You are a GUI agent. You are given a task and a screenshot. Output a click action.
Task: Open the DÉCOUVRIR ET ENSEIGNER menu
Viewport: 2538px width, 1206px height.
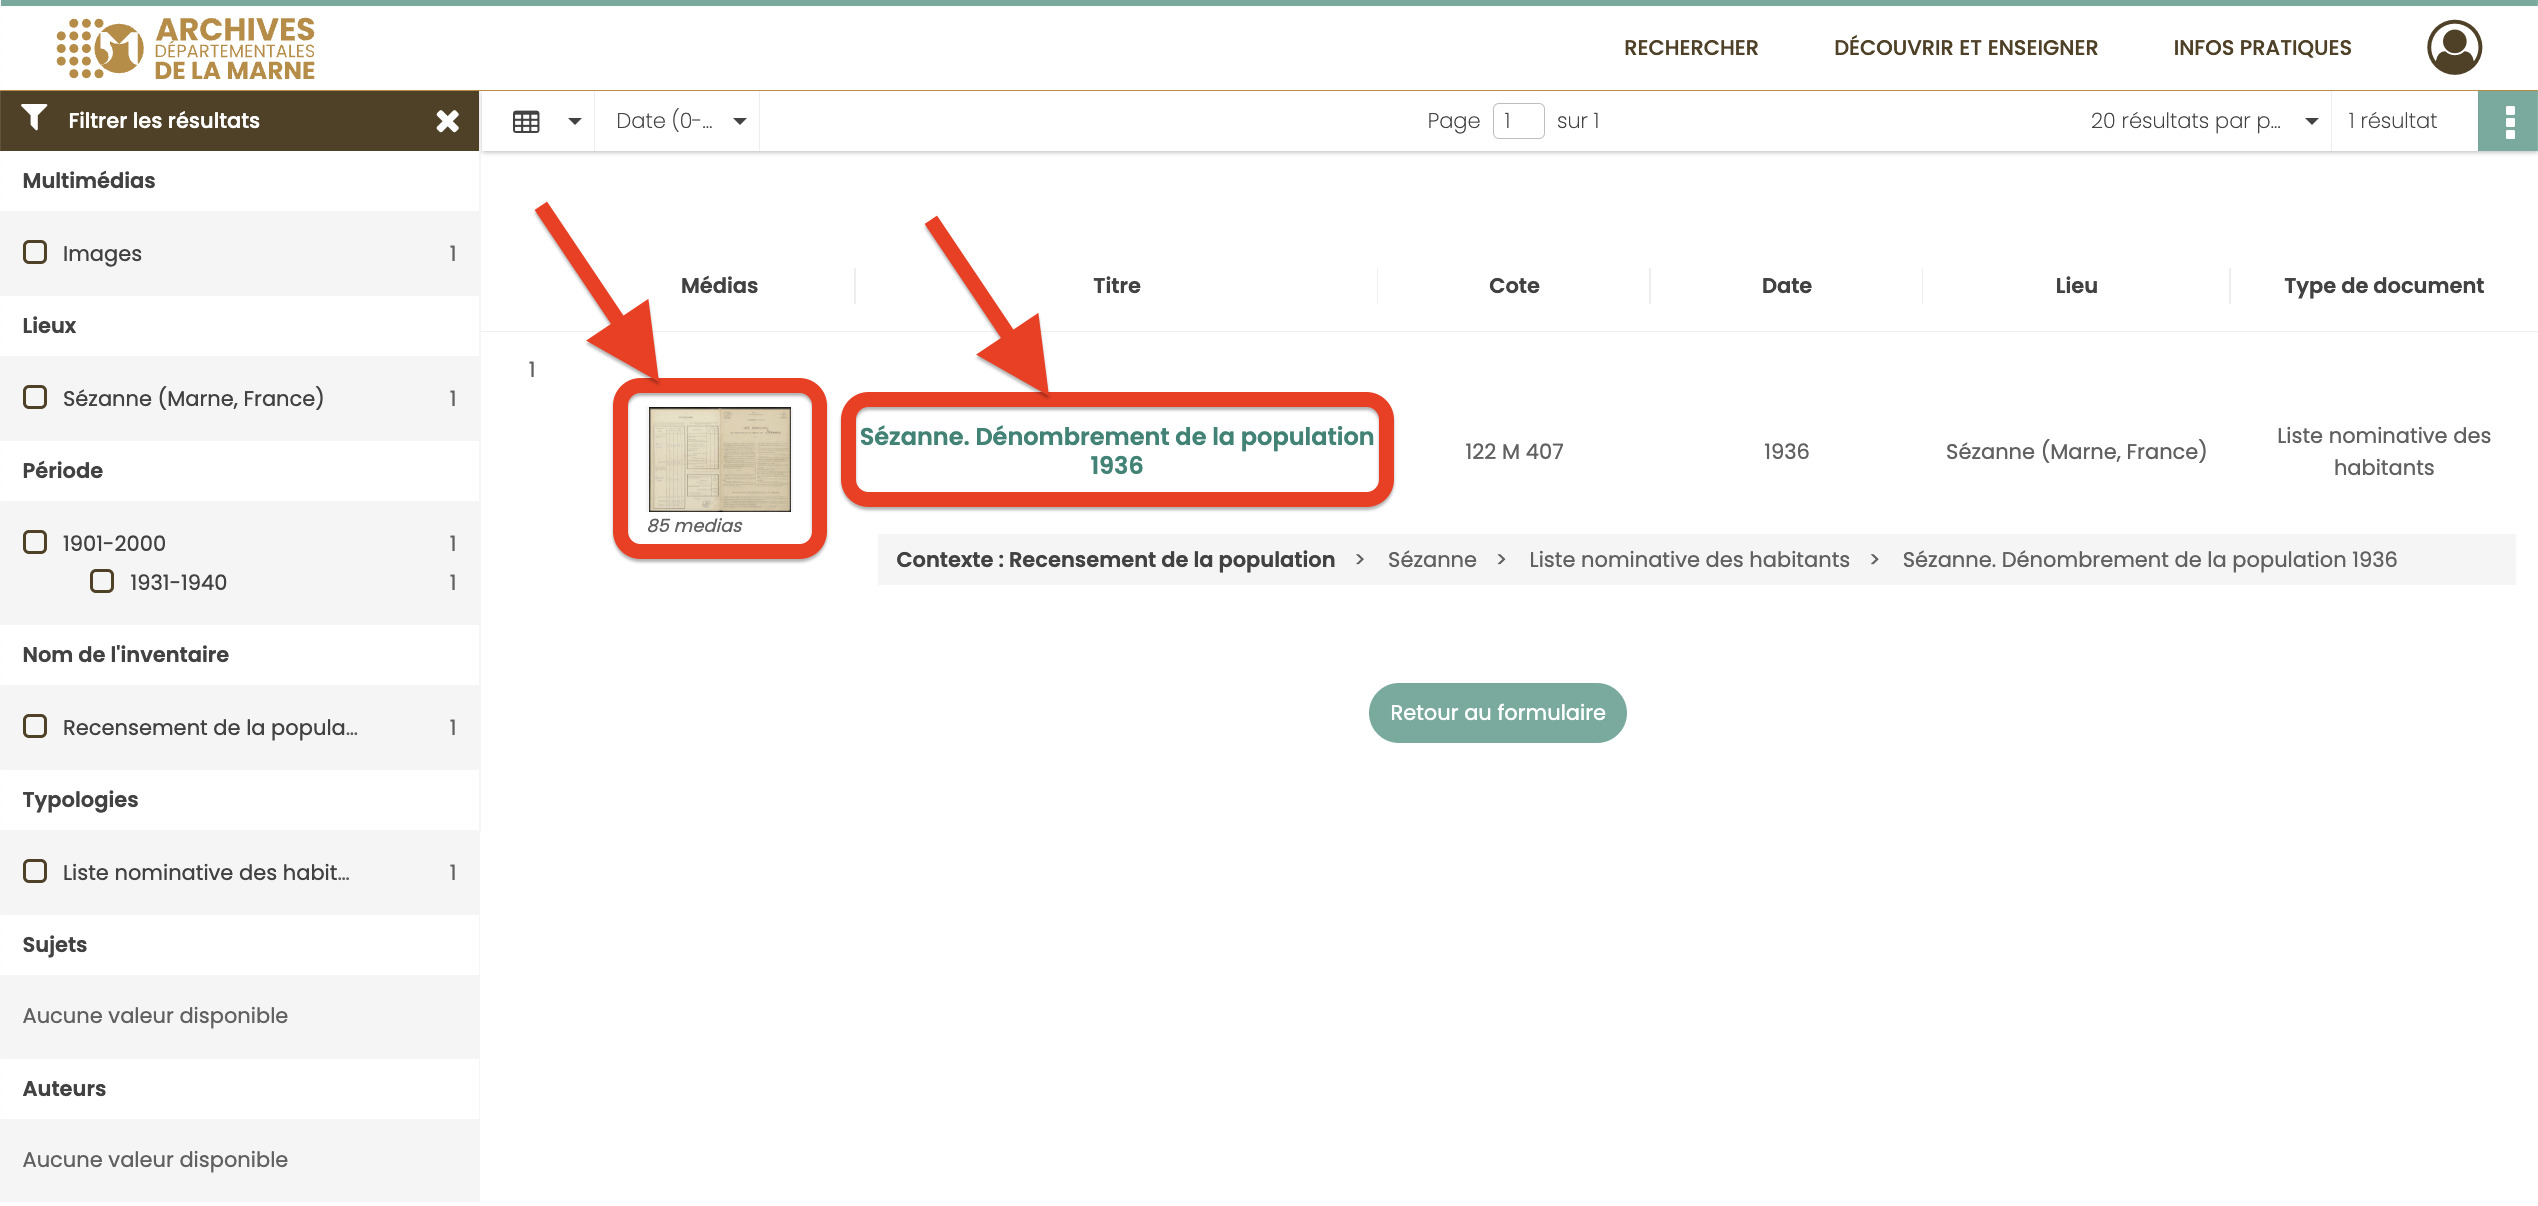[x=1965, y=47]
